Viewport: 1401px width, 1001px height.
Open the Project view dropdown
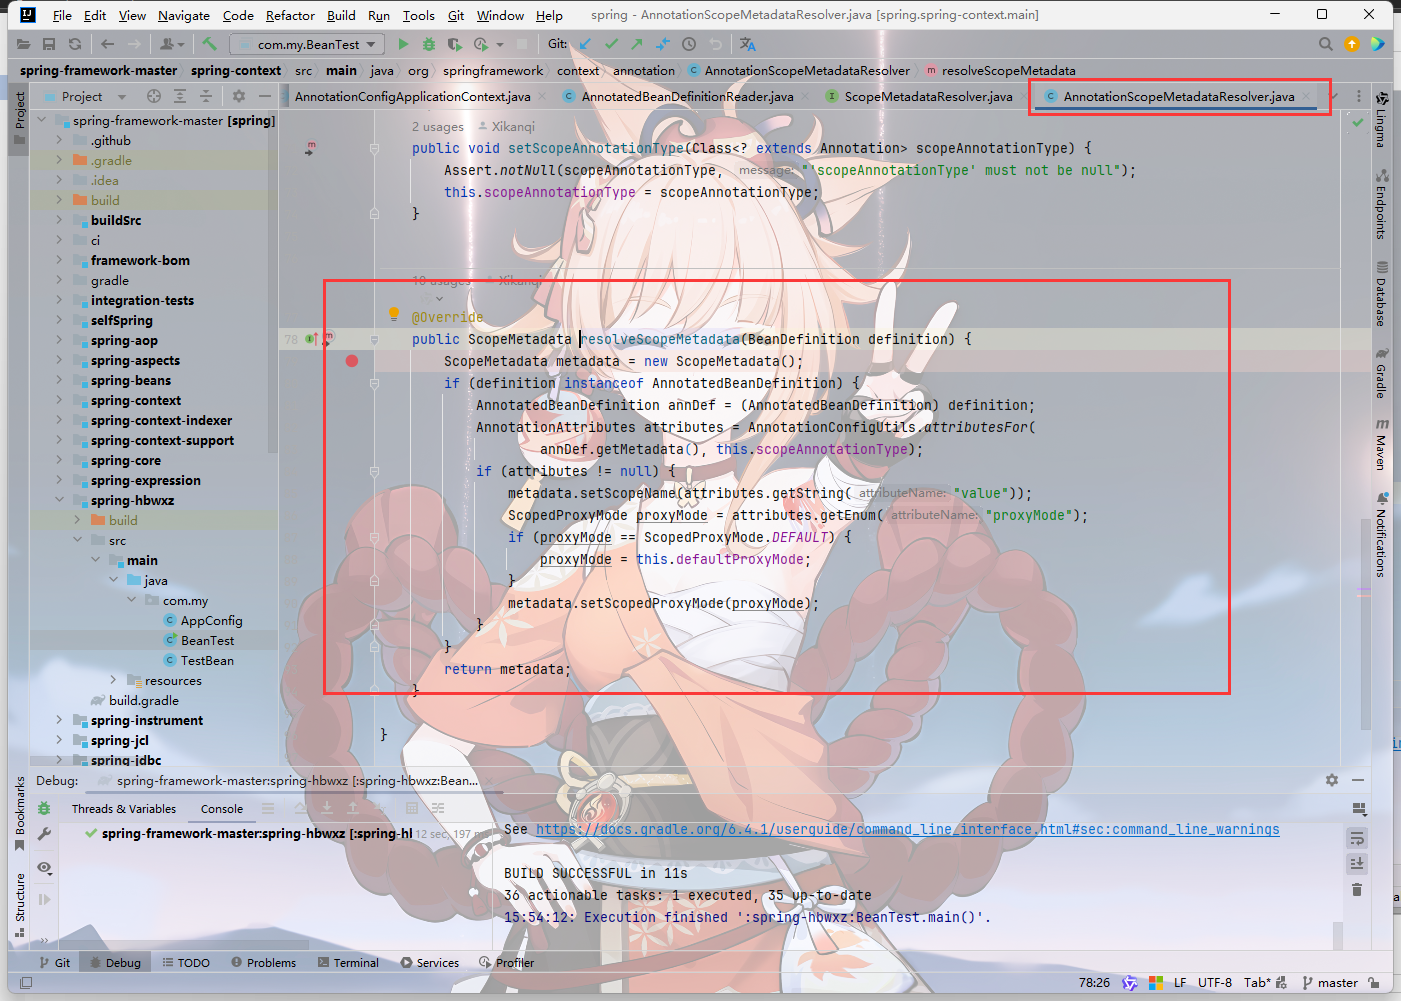tap(122, 97)
